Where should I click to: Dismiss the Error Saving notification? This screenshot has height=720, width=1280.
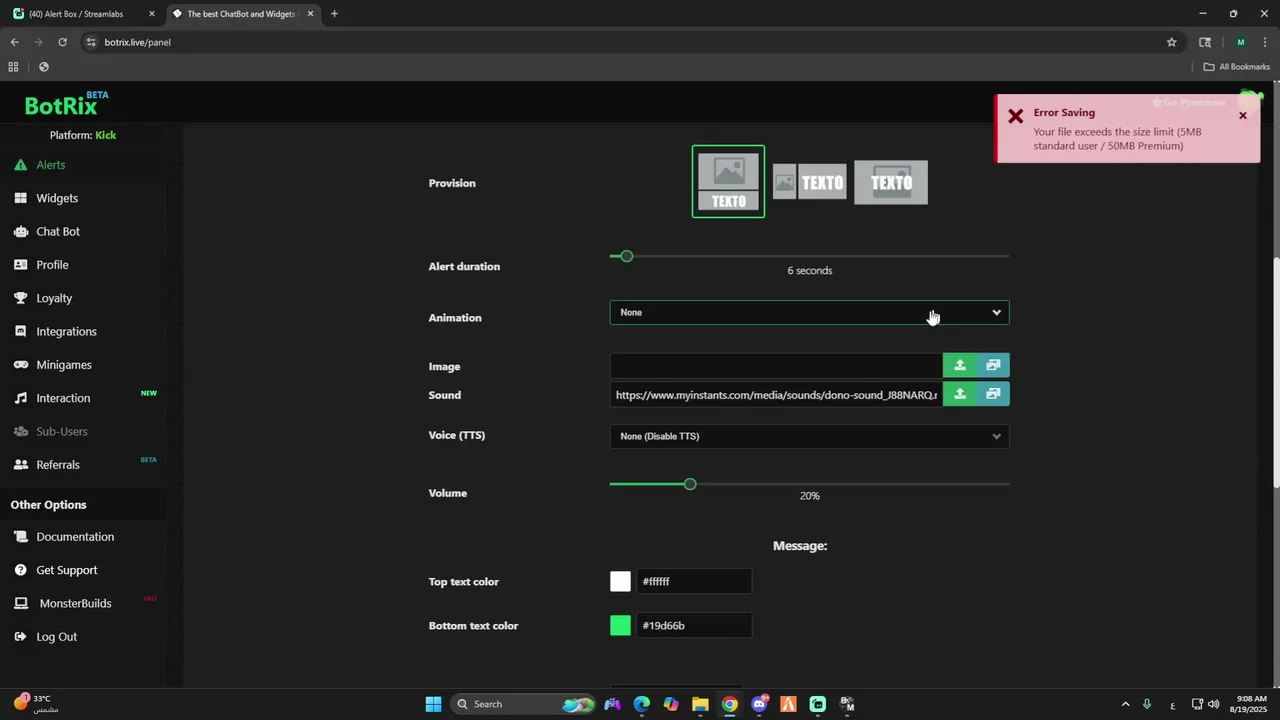(x=1243, y=115)
